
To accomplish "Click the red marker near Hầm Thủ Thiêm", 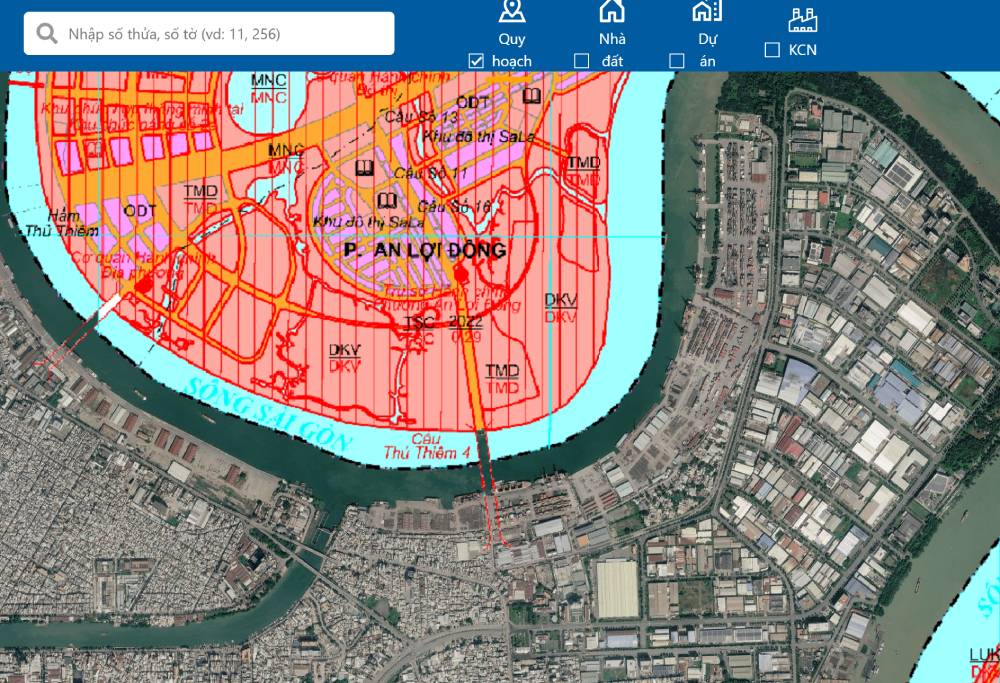I will click(x=144, y=285).
